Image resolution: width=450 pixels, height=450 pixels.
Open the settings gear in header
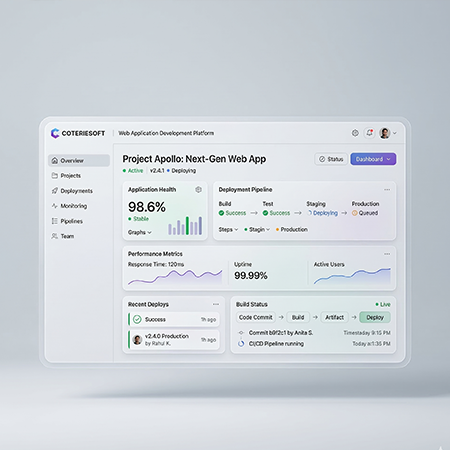[x=355, y=133]
